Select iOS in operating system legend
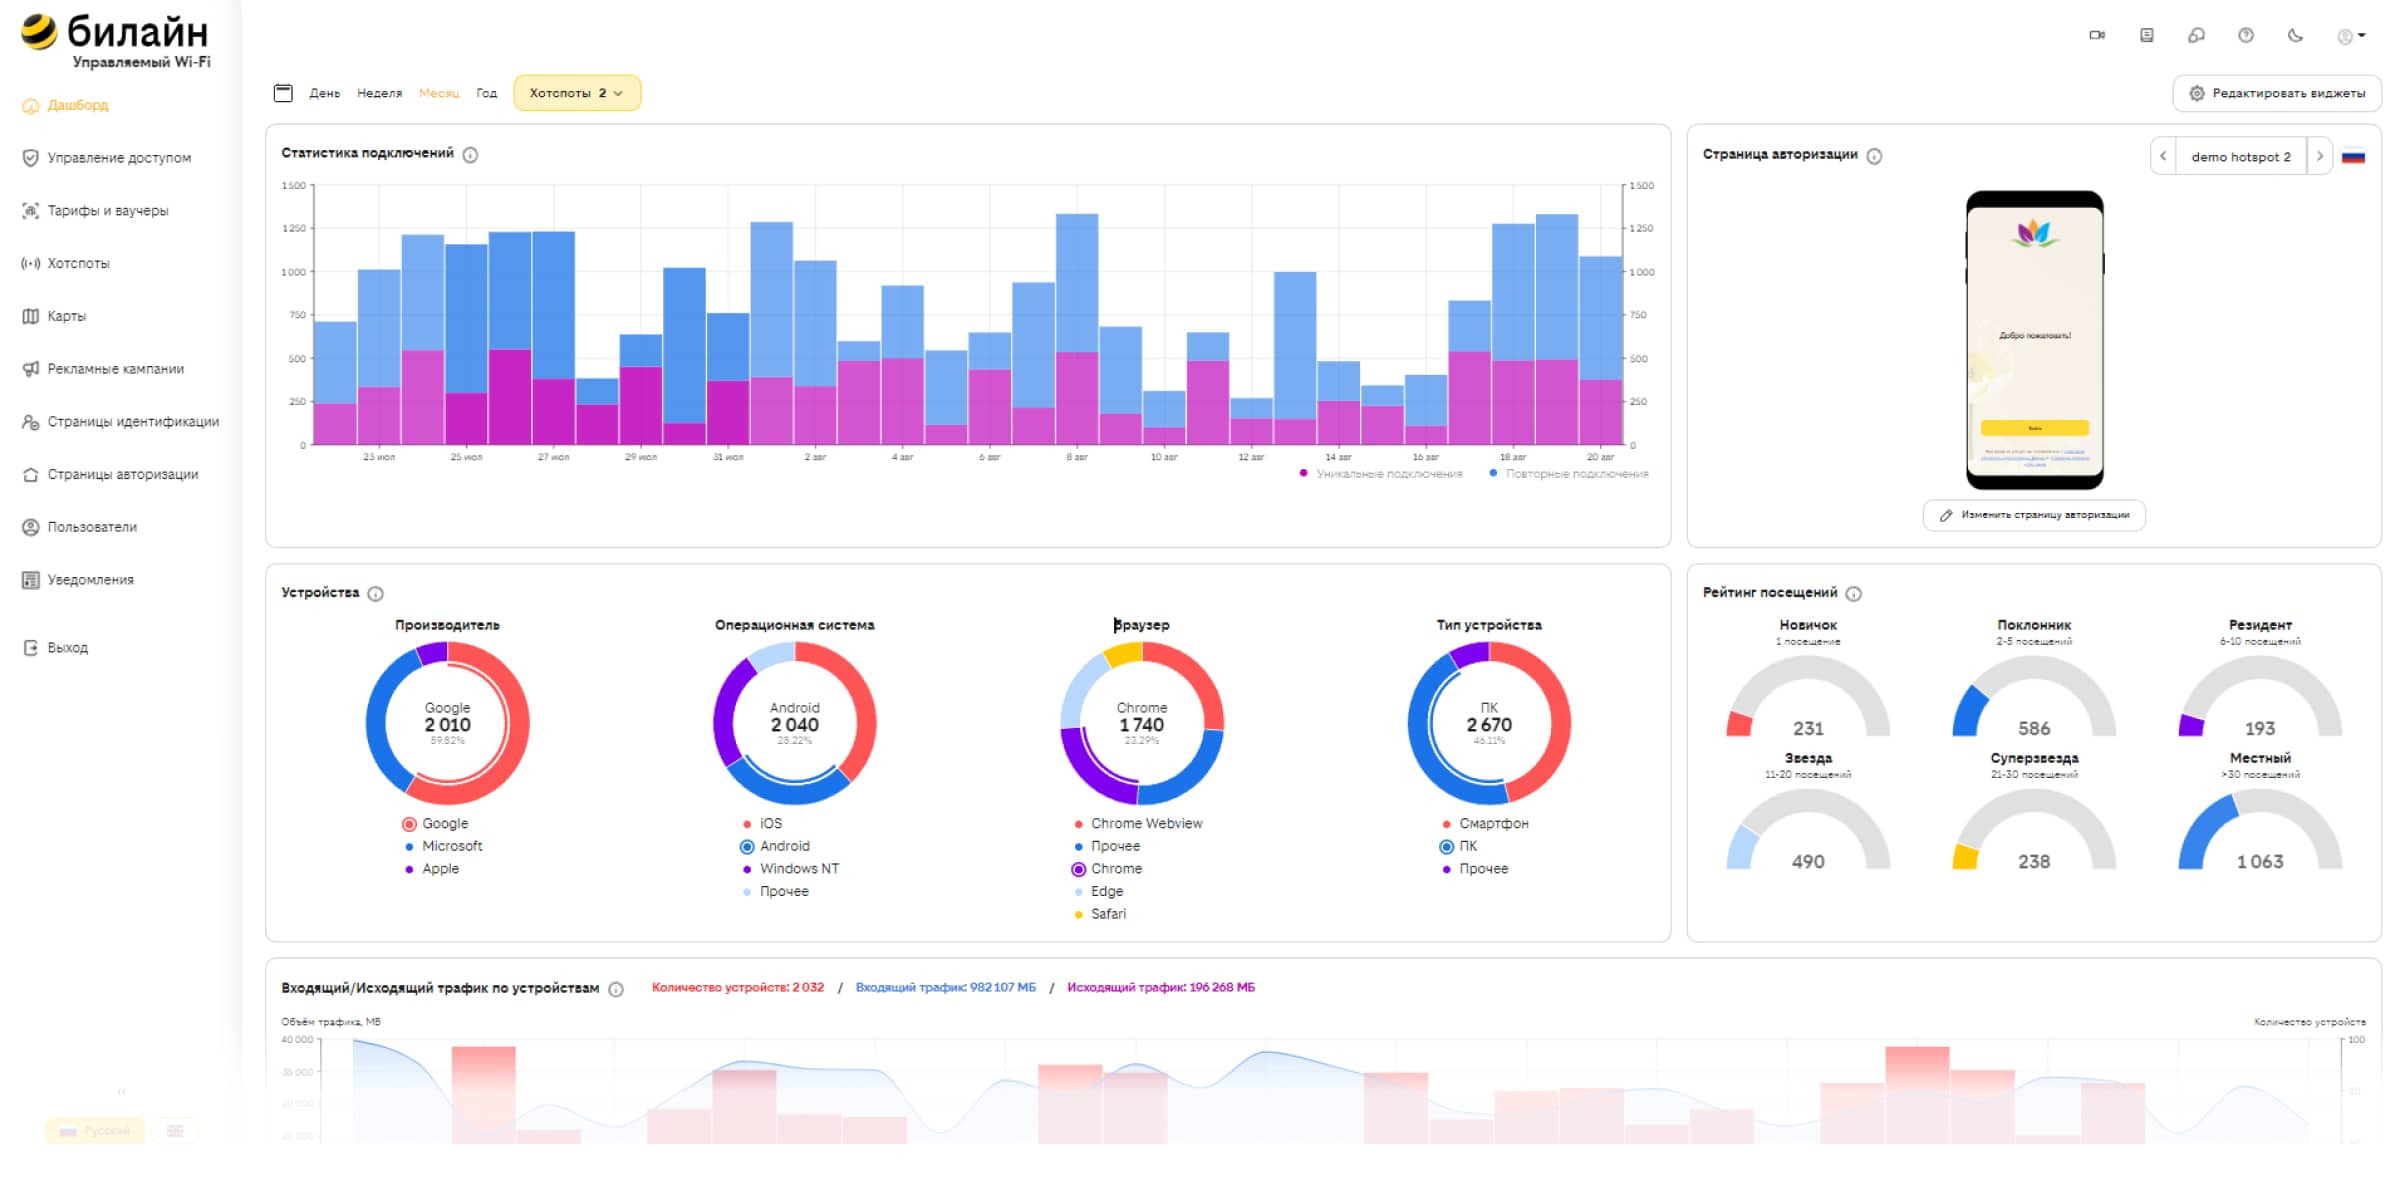The width and height of the screenshot is (2400, 1200). click(762, 824)
